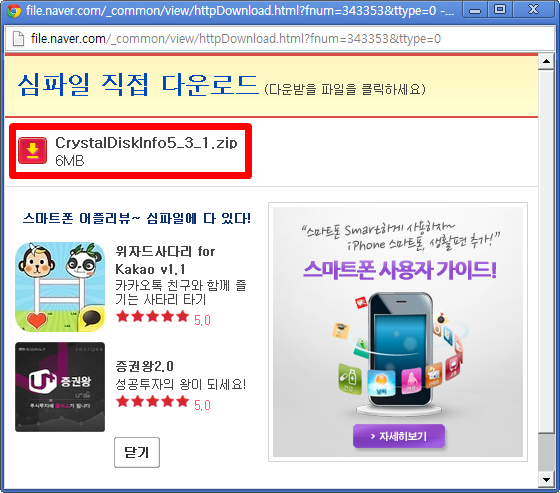Screen dimensions: 560x493
Task: Open the U+ 증권왕 app thumbnail
Action: pyautogui.click(x=60, y=387)
